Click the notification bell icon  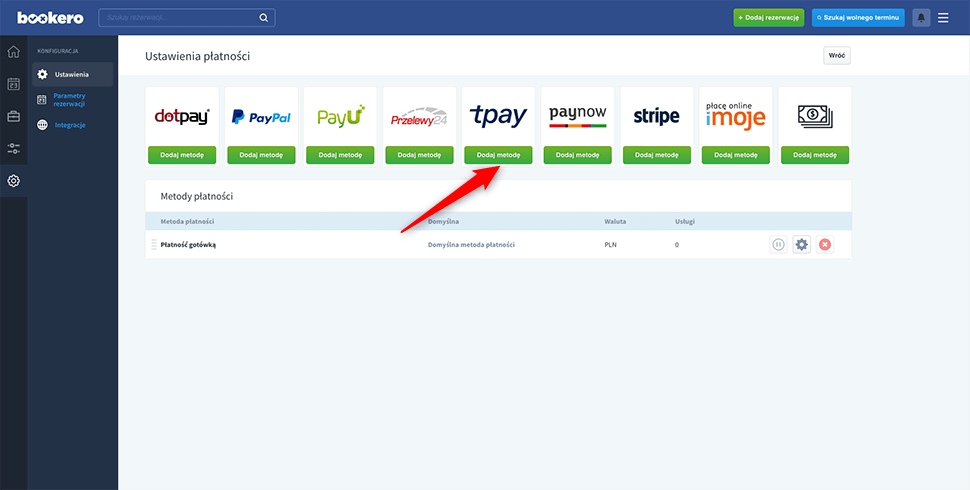[x=921, y=17]
